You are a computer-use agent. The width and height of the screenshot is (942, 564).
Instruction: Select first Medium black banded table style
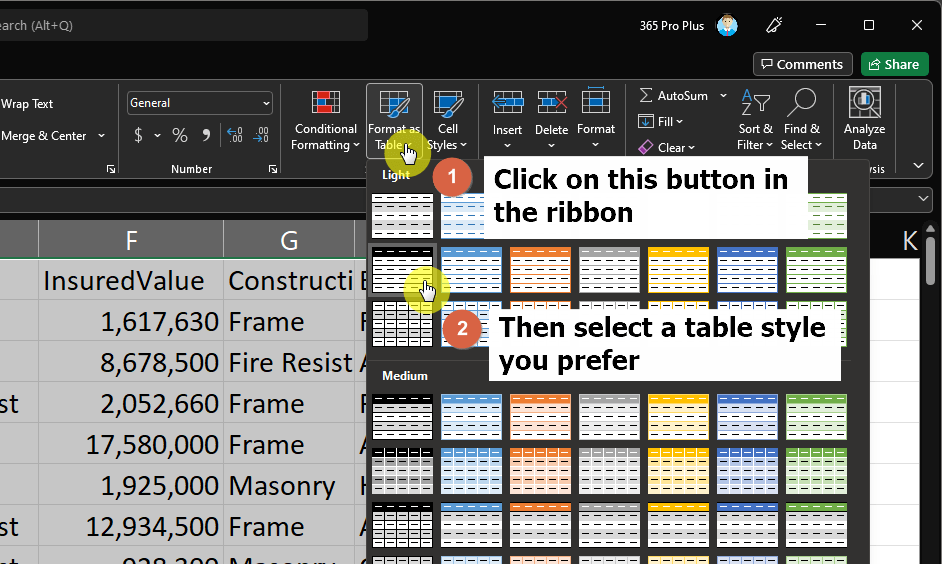coord(403,417)
